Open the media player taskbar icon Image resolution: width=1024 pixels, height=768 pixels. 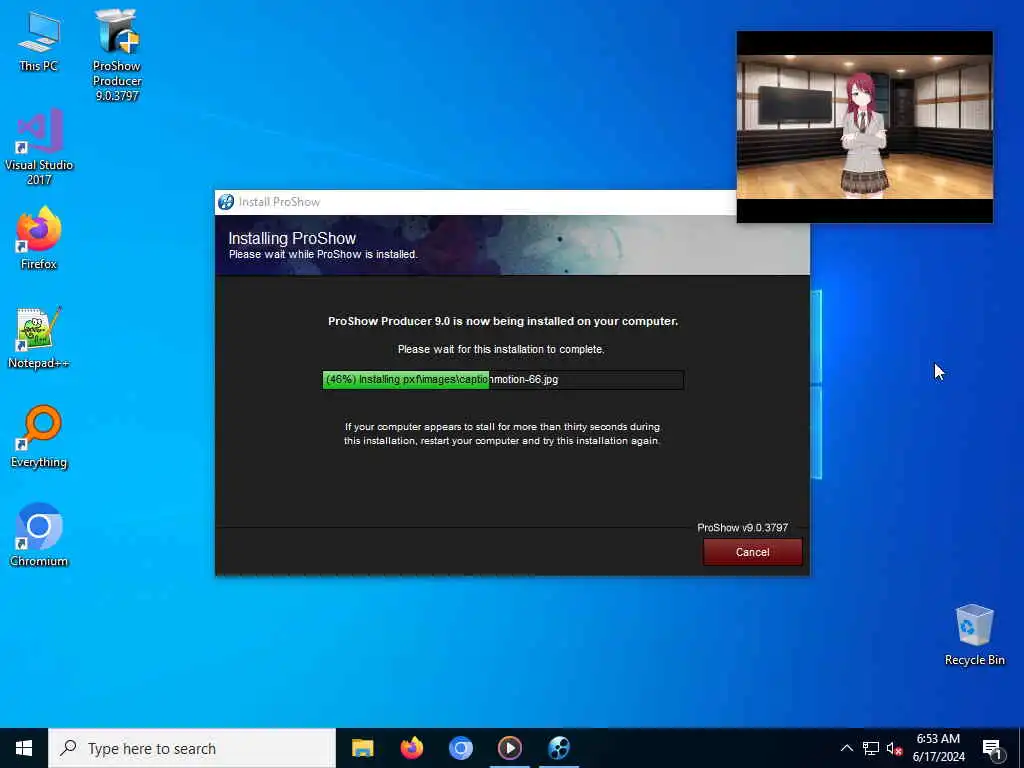tap(509, 748)
